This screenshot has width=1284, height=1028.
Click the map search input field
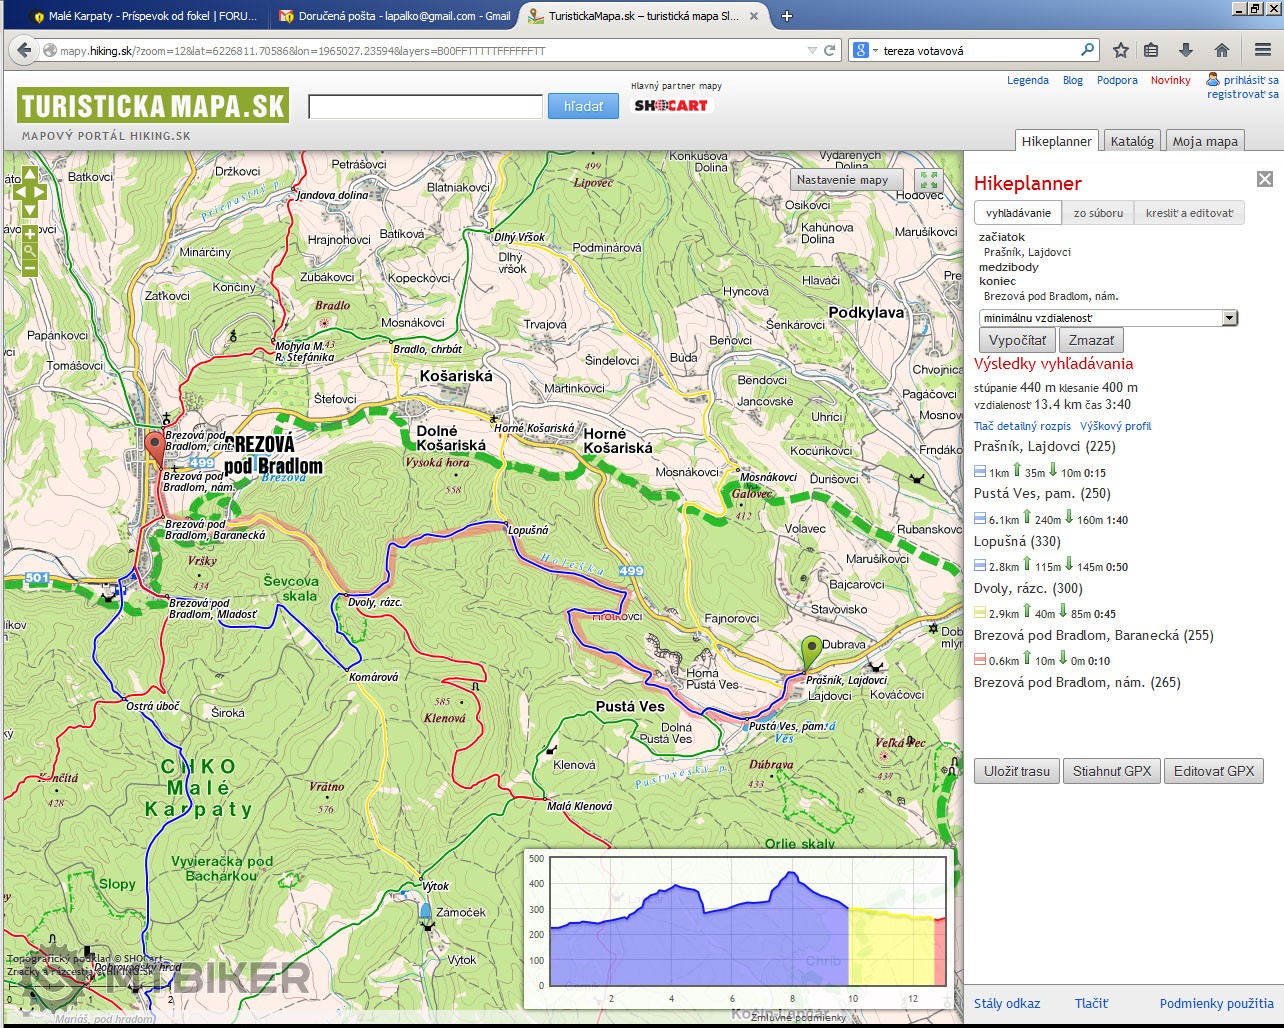[425, 106]
